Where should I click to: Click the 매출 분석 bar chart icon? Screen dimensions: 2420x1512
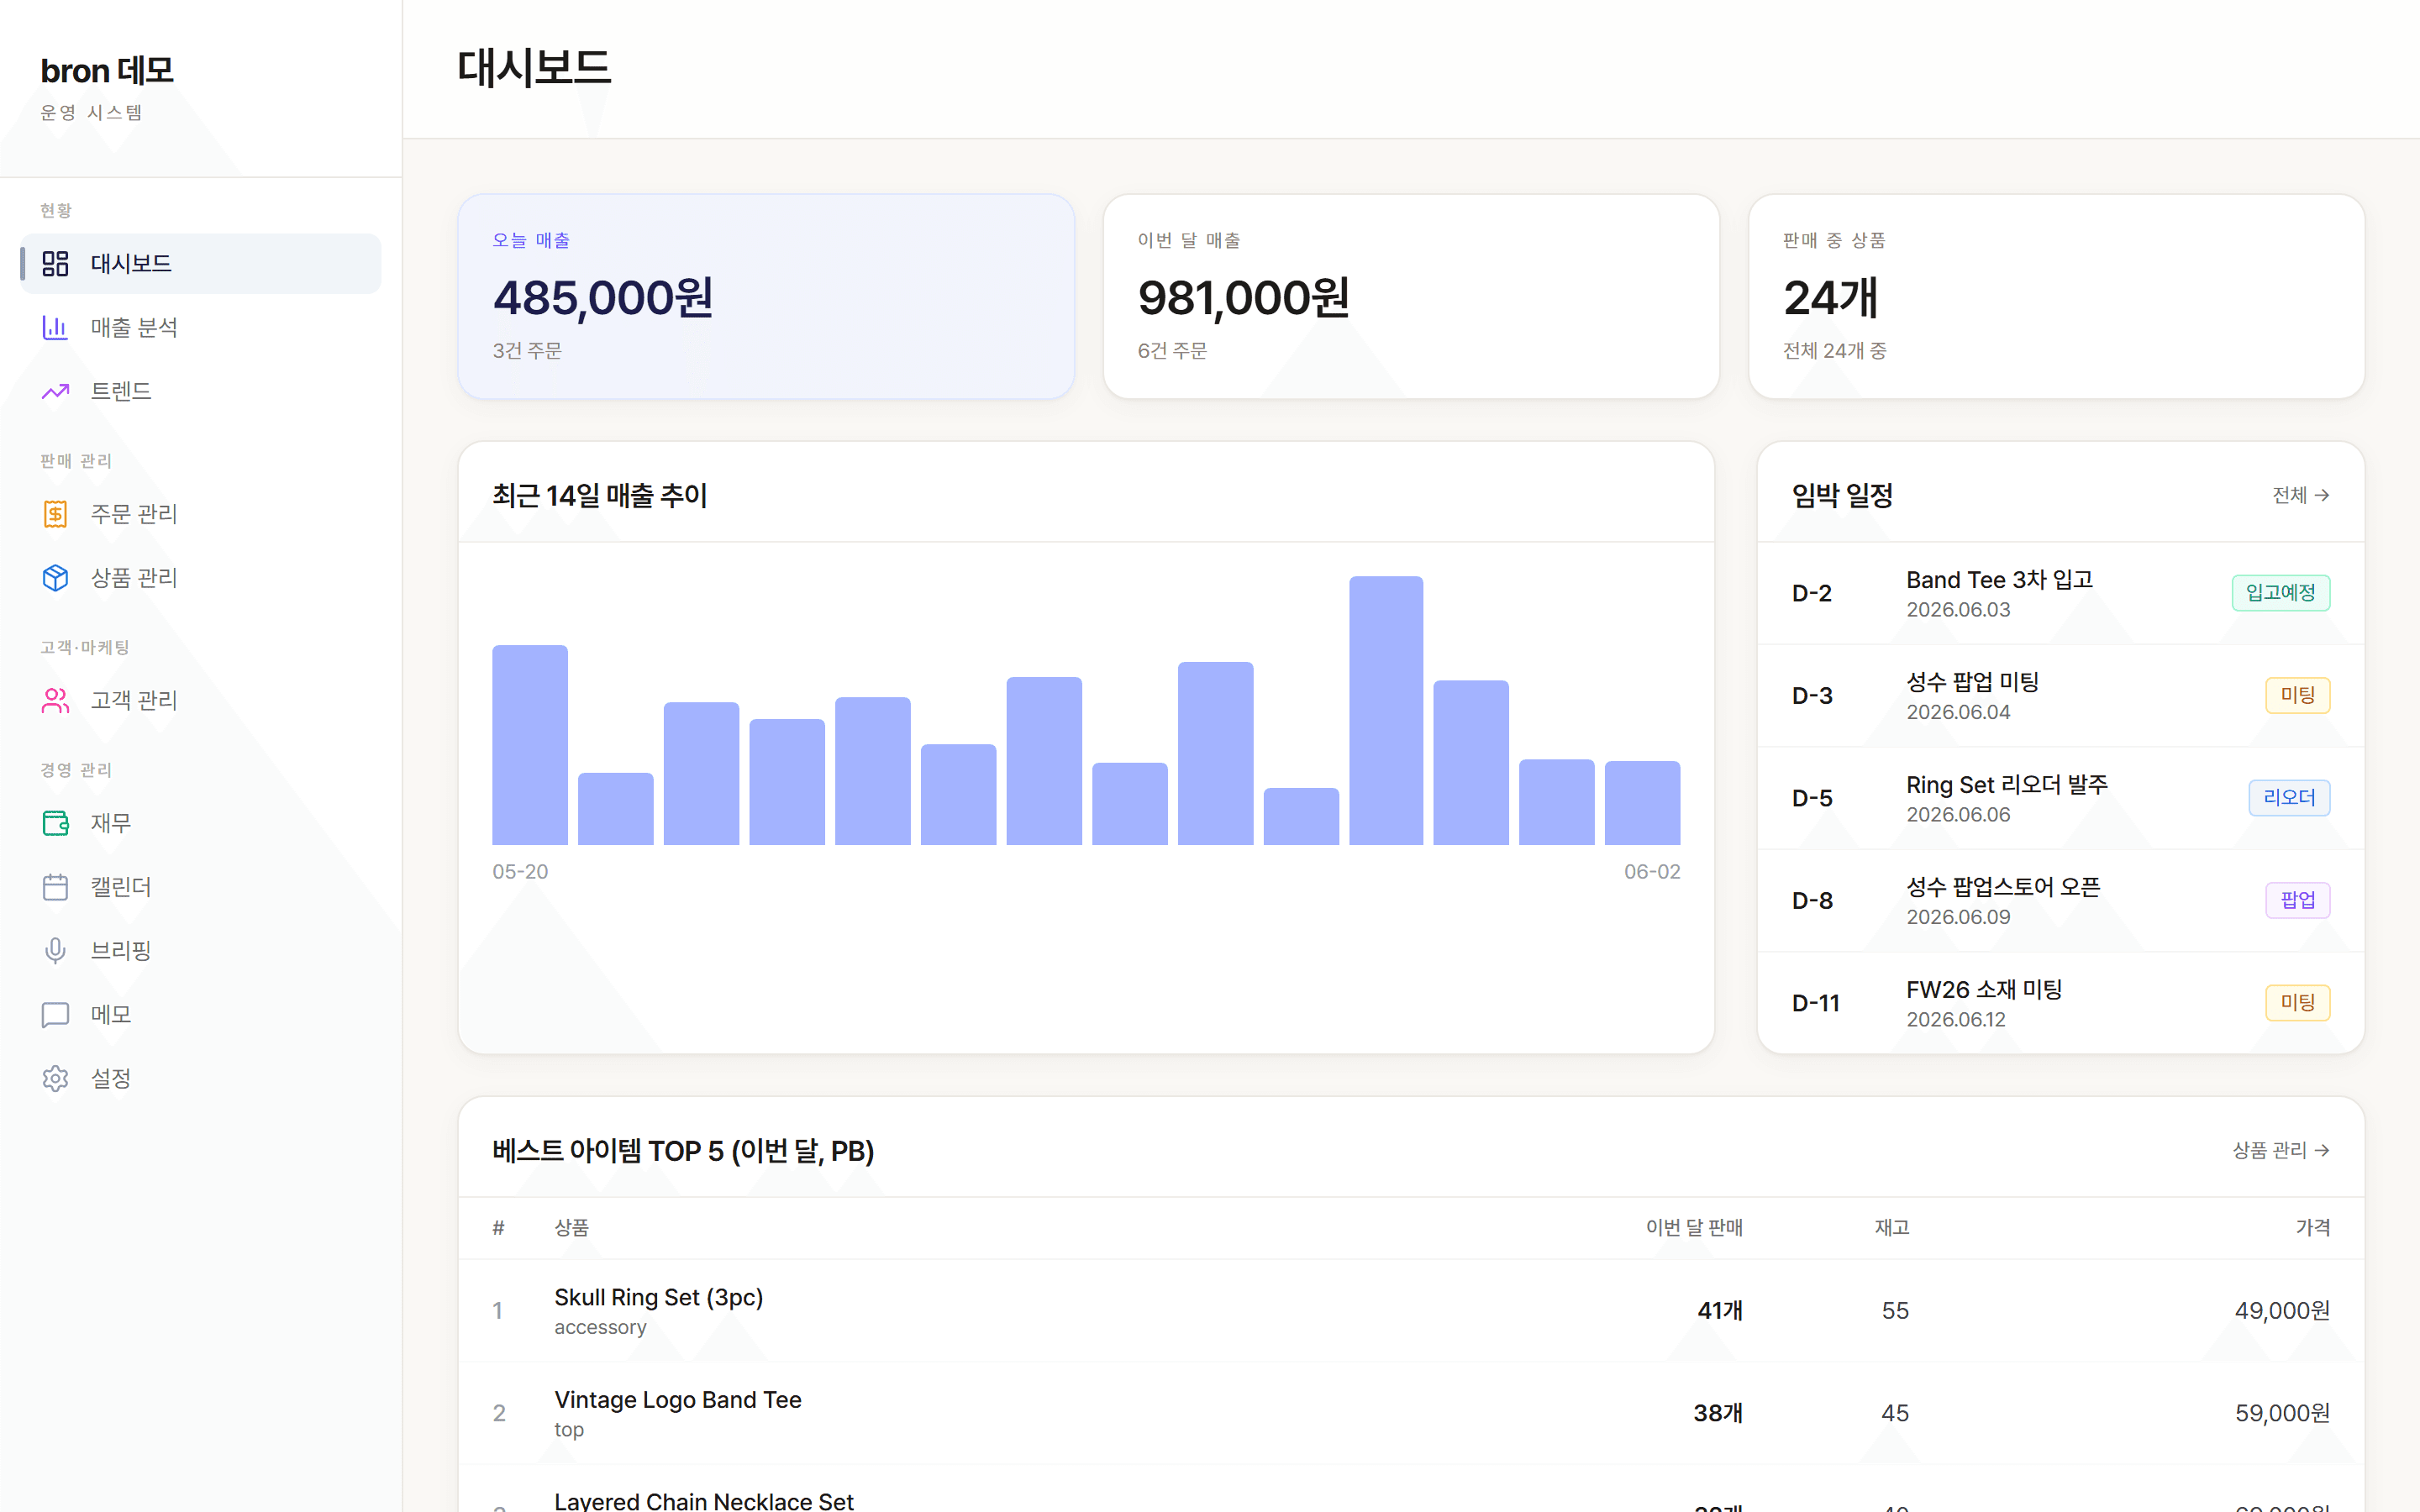click(55, 327)
